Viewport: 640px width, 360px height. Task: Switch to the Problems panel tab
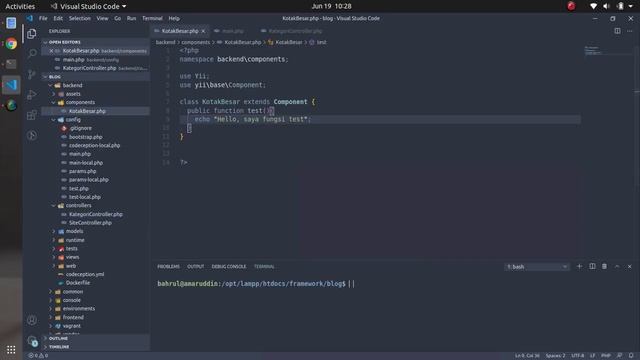(168, 267)
